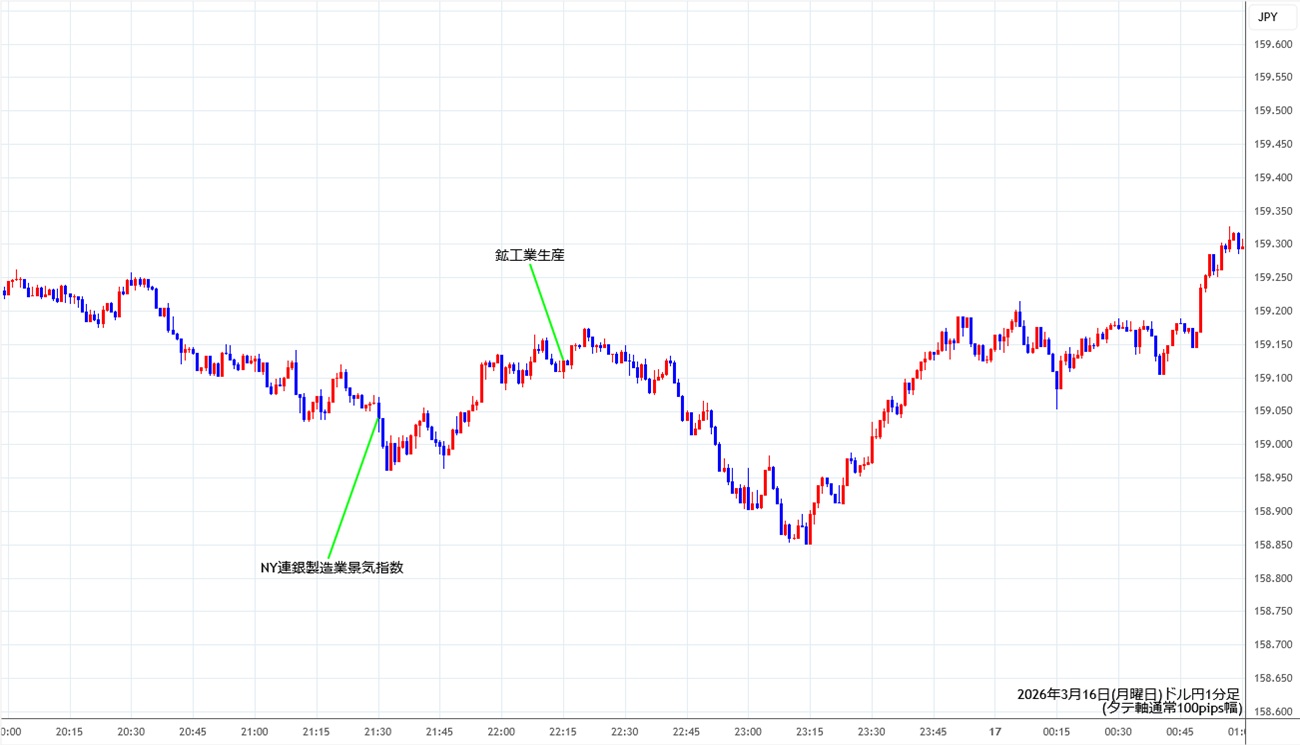Click the JPY currency label

[1267, 17]
